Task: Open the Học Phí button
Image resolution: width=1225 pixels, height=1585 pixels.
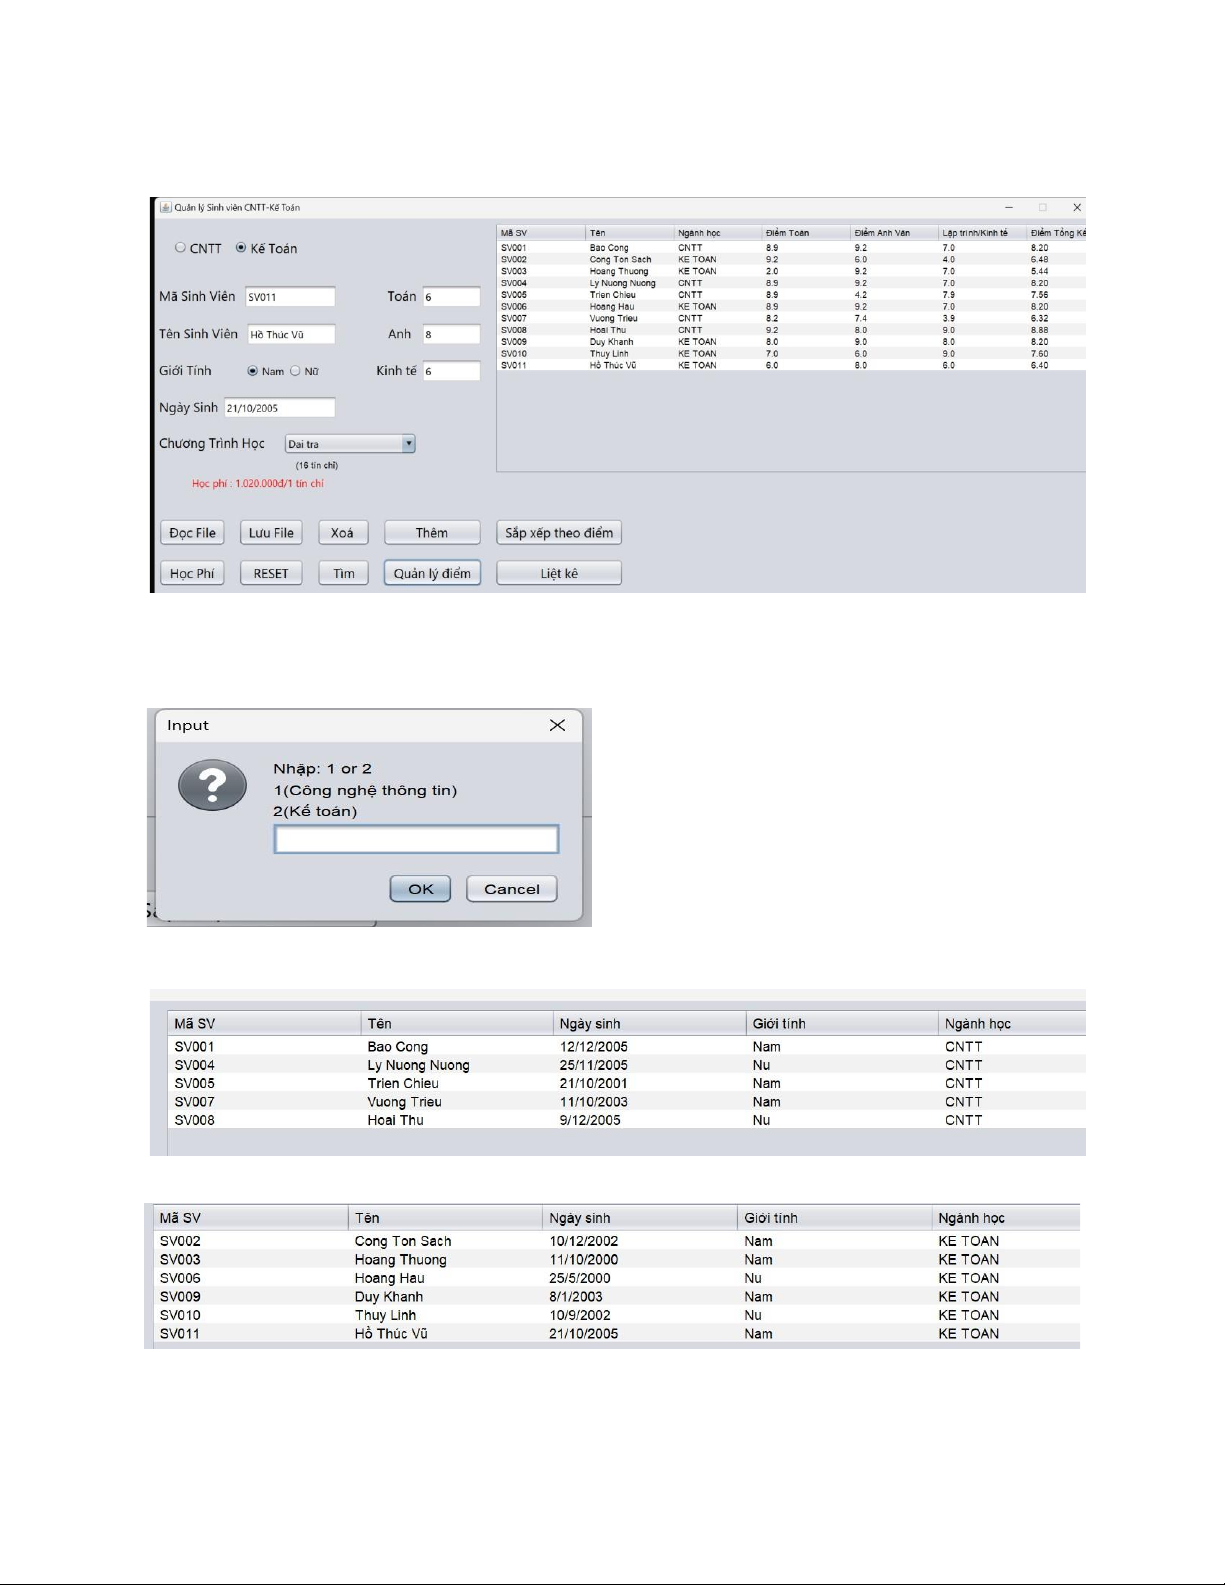Action: [x=192, y=573]
